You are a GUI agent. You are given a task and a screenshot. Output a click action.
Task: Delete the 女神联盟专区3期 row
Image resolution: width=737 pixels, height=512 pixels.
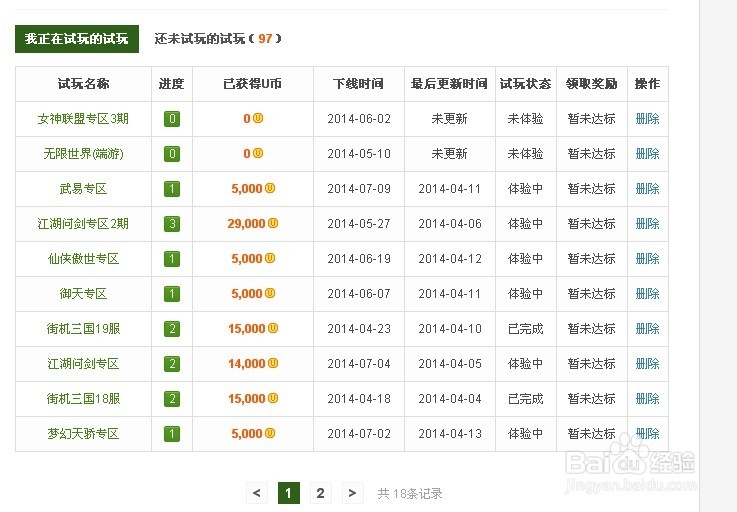(647, 119)
